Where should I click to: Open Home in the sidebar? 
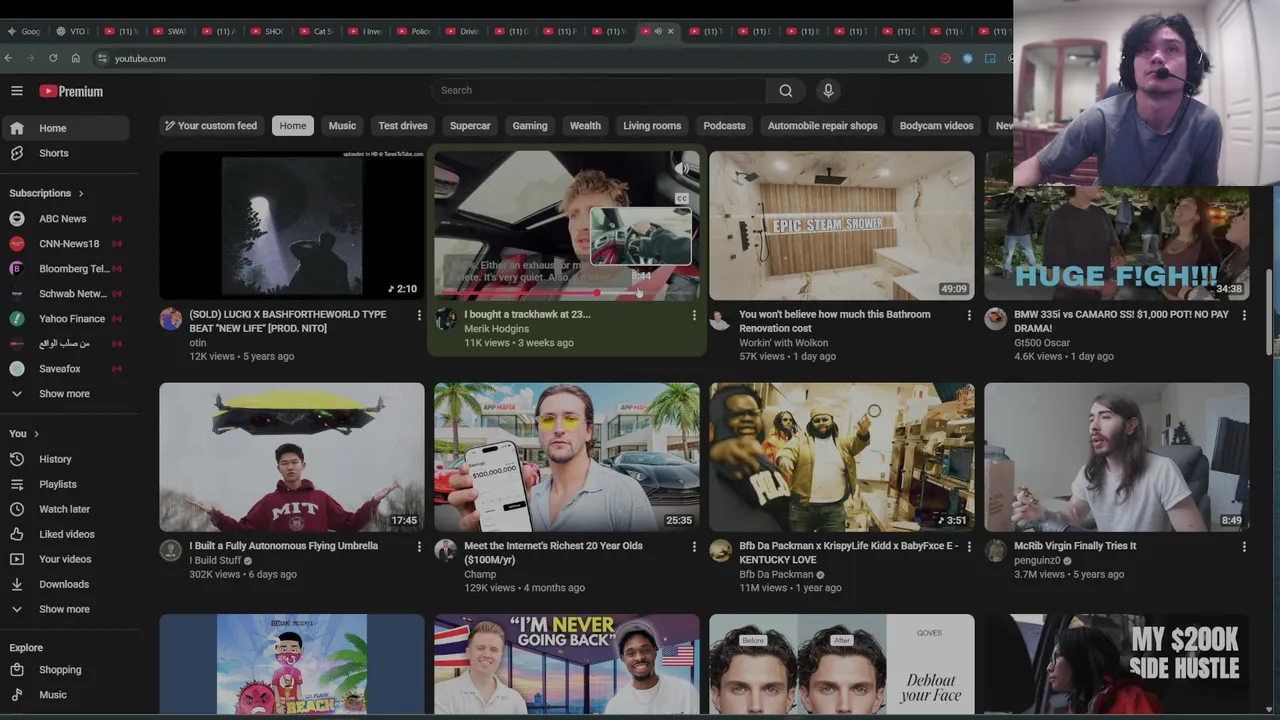(65, 128)
